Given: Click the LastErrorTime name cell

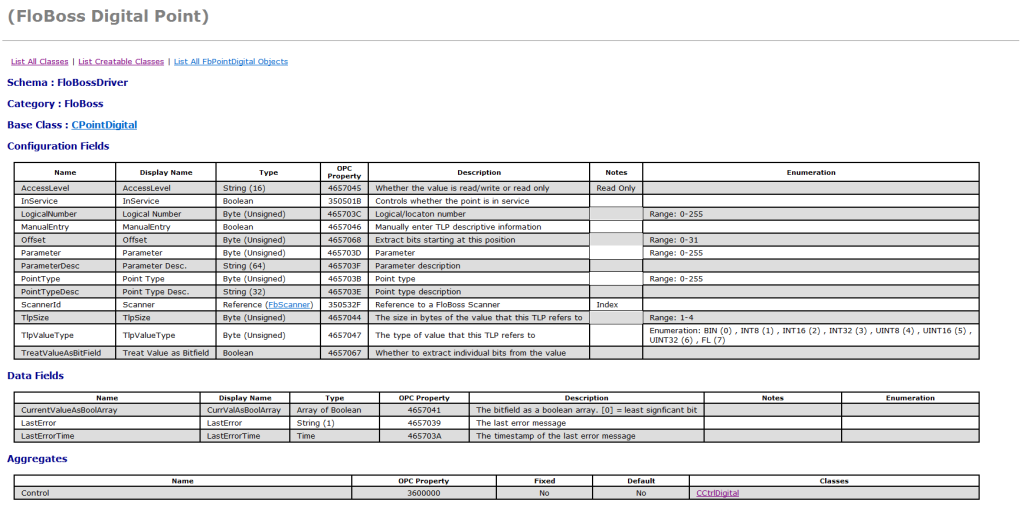Looking at the screenshot, I should click(107, 436).
